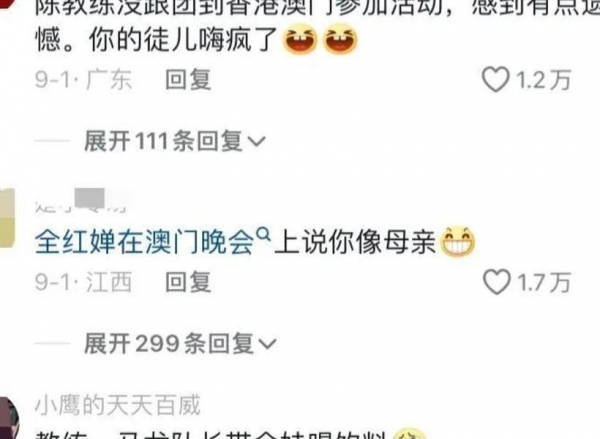Screen dimensions: 600x439
Task: Like the comment with 1.2万 likes
Action: point(496,79)
